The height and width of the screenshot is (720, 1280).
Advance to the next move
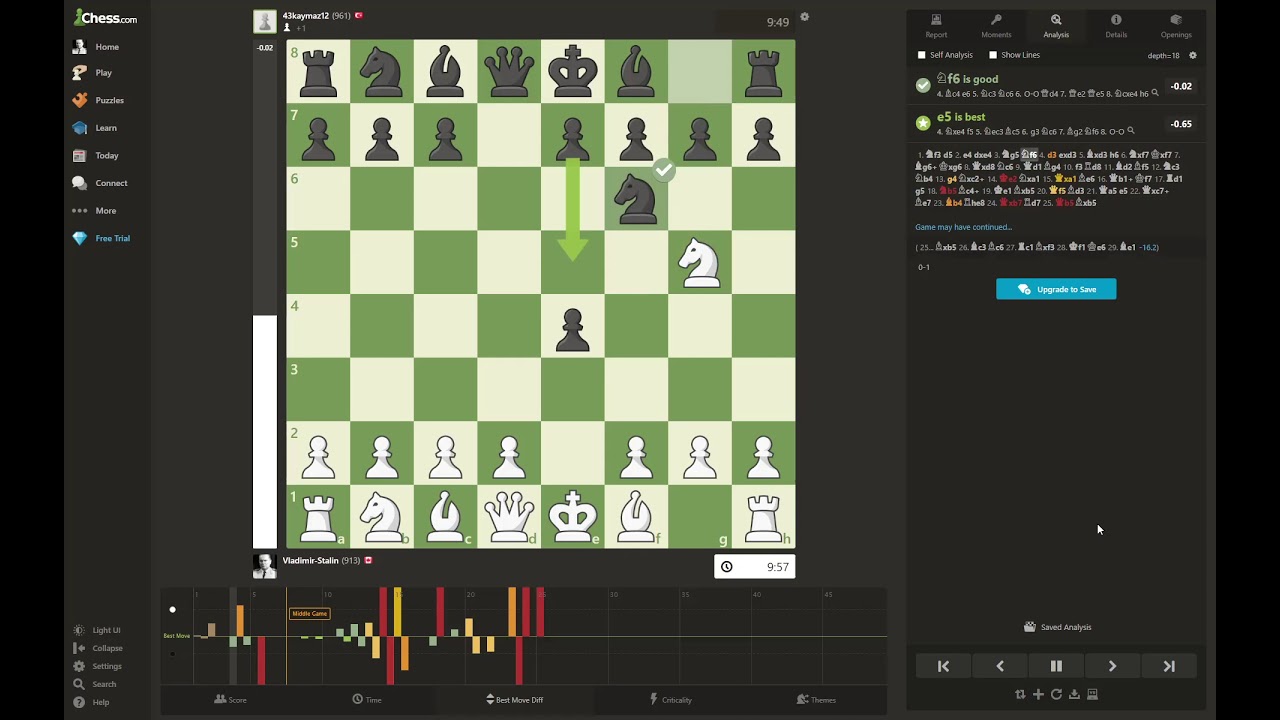[x=1112, y=666]
